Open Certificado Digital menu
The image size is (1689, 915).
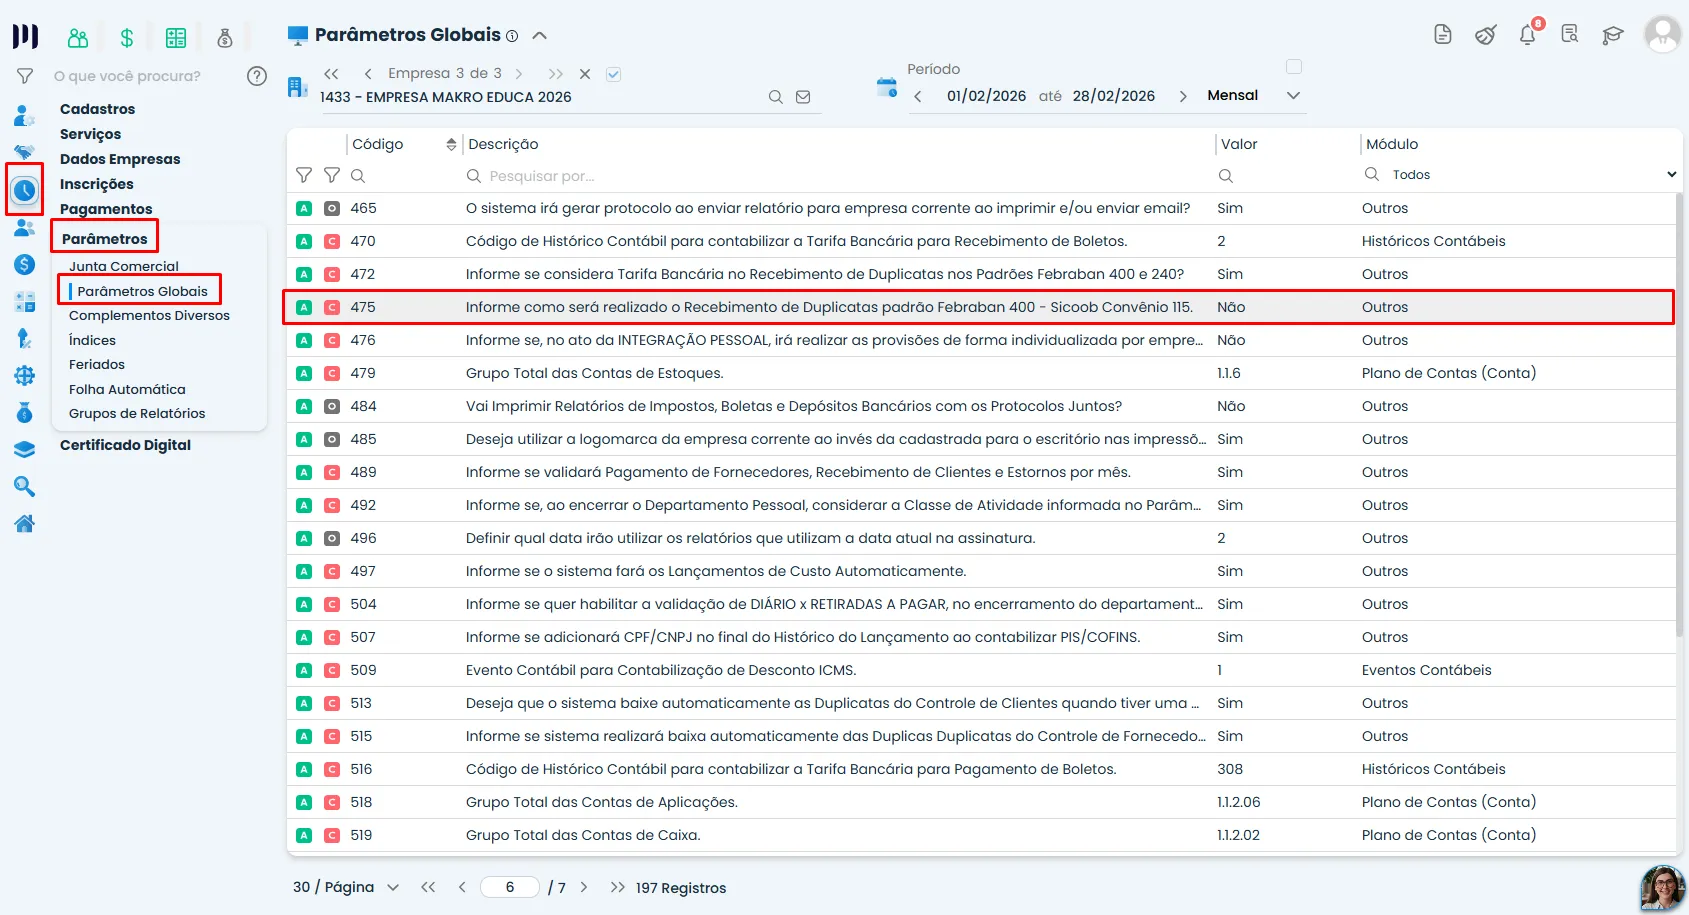[x=125, y=445]
